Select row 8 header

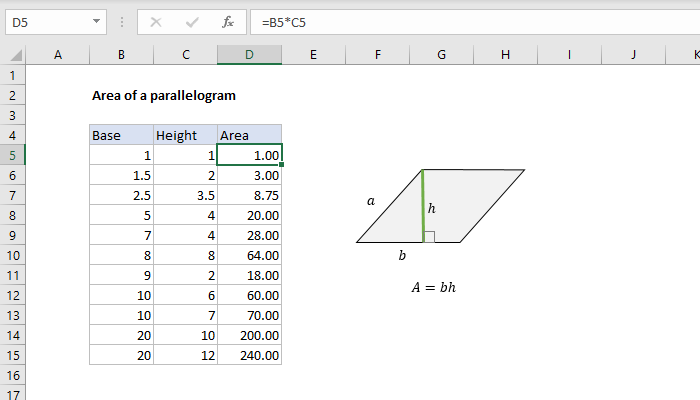[12, 216]
